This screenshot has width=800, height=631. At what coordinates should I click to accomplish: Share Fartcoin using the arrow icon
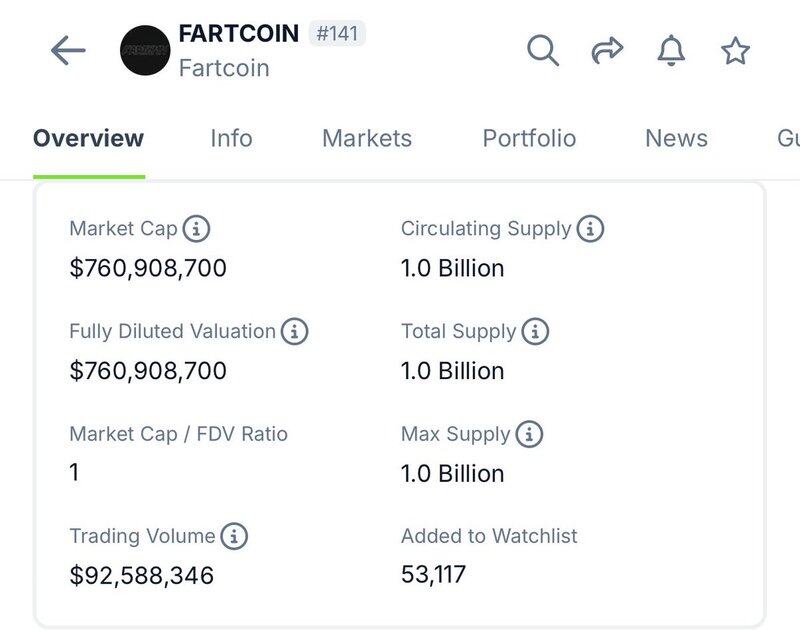607,50
